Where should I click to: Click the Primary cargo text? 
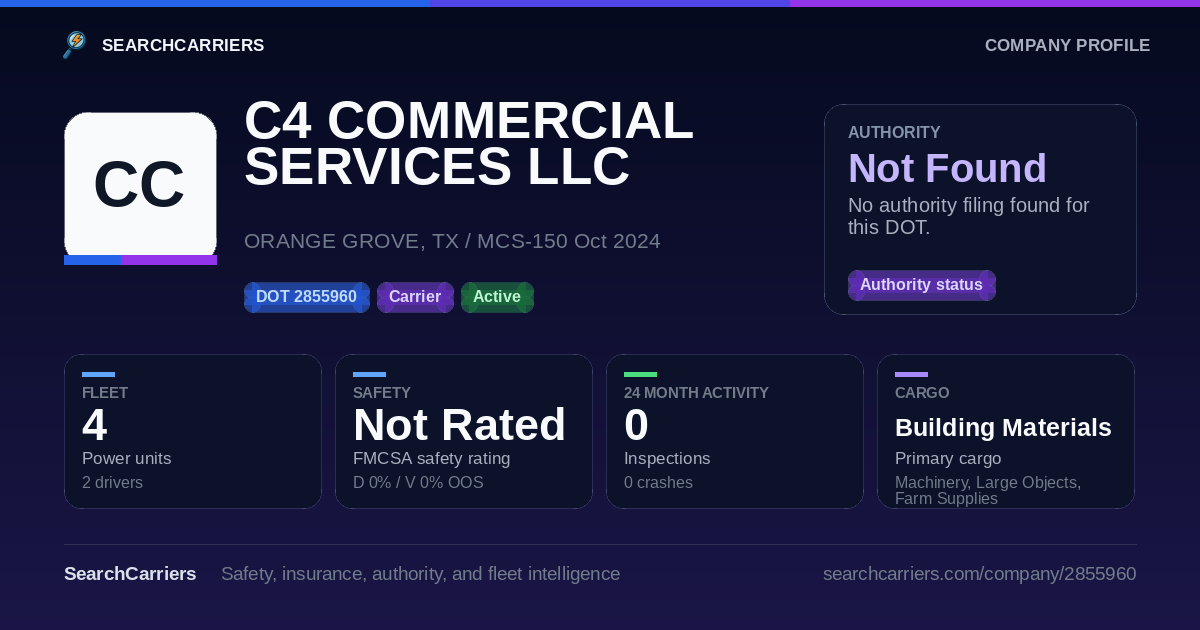(948, 459)
